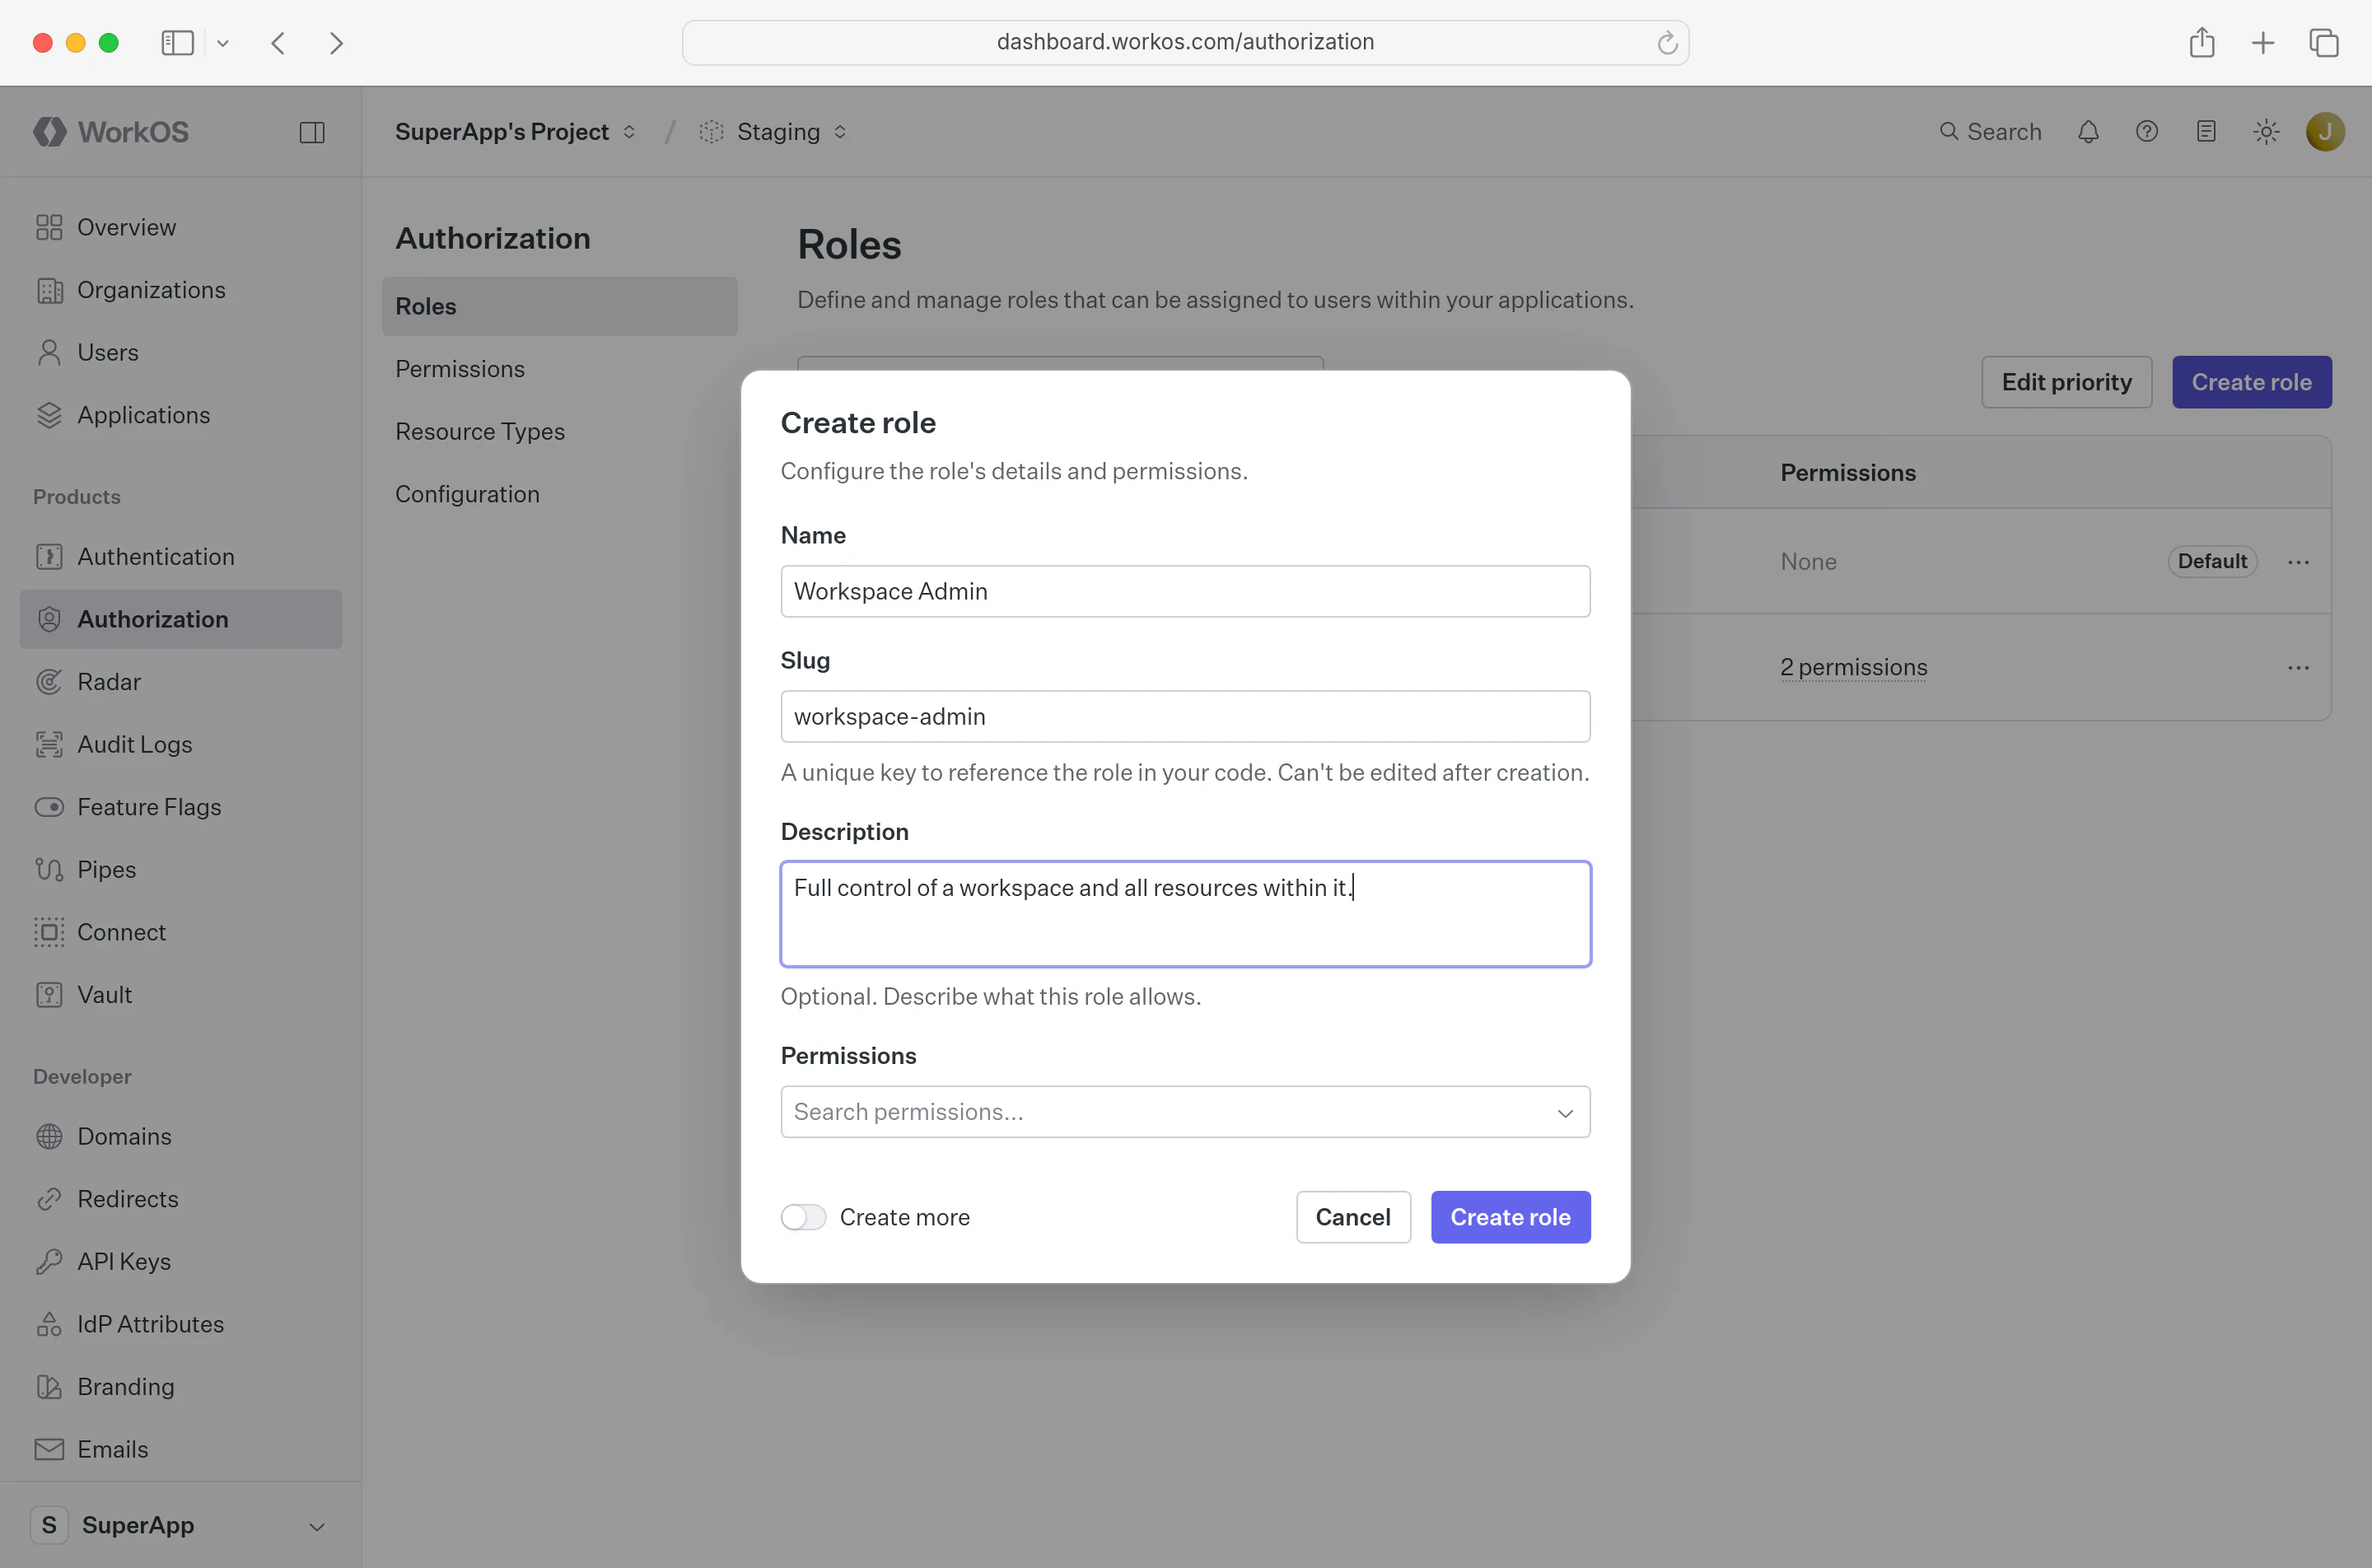Click the Name field with Workspace Admin

1185,591
